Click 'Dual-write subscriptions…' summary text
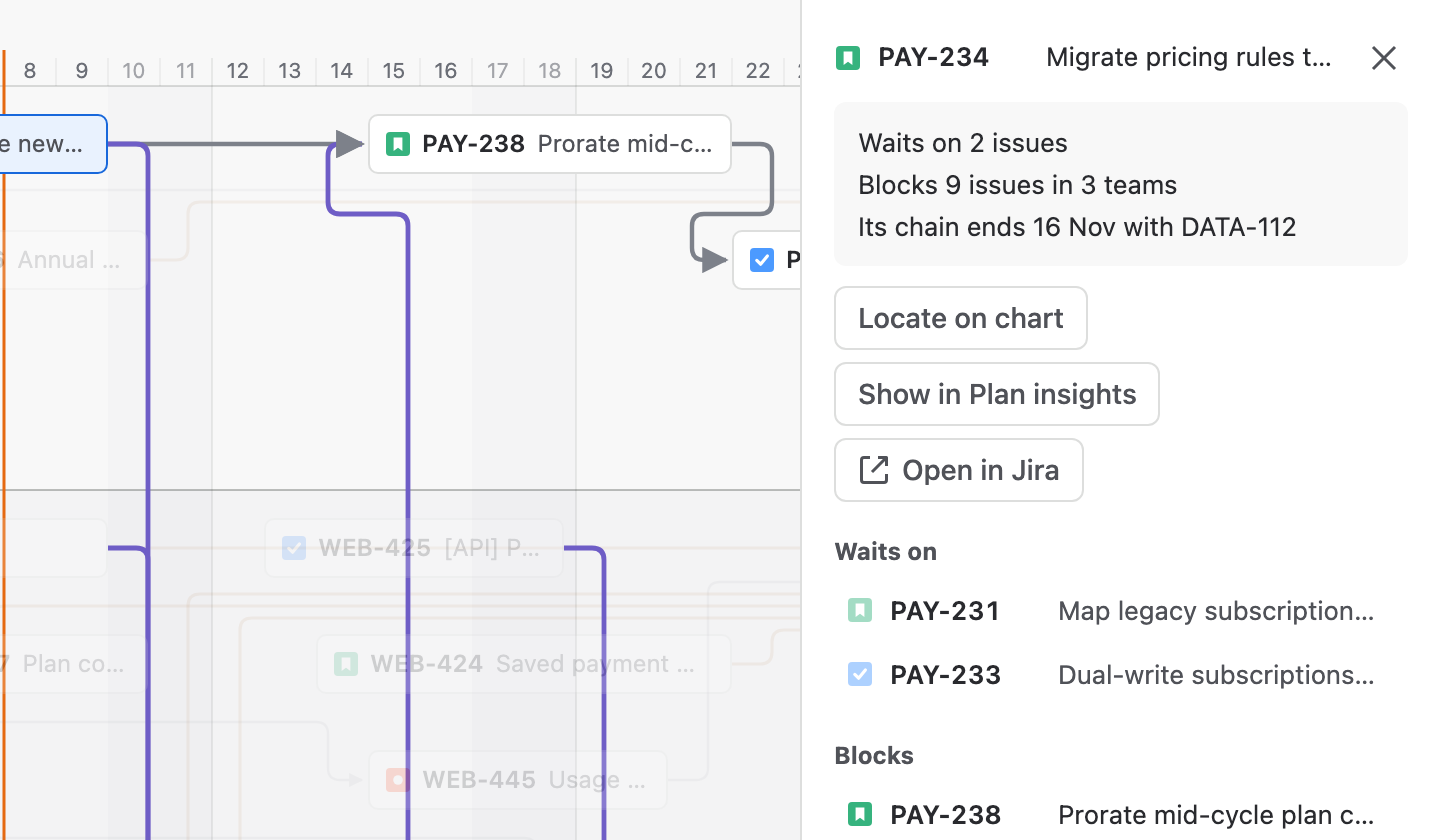1440x840 pixels. (1216, 675)
